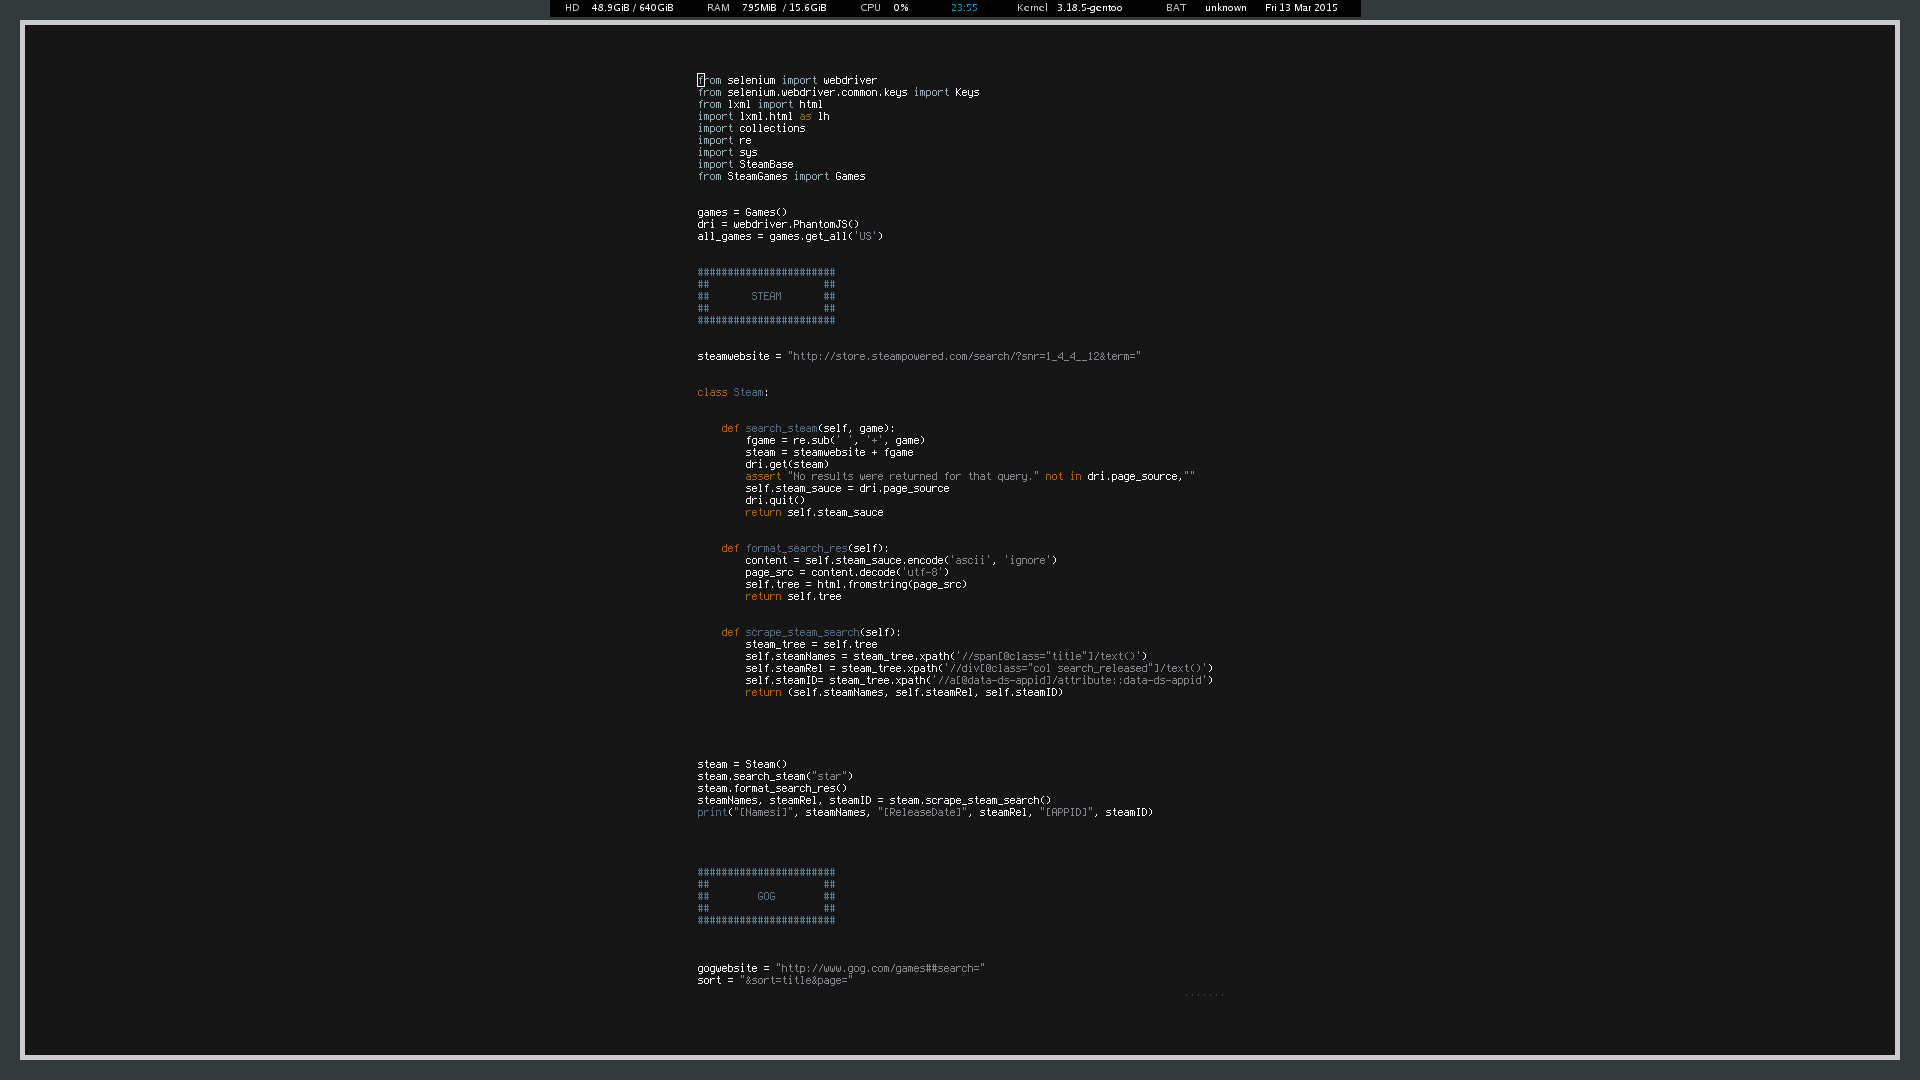Click 'import SteamBase' line
Viewport: 1920px width, 1080px height.
coord(745,164)
